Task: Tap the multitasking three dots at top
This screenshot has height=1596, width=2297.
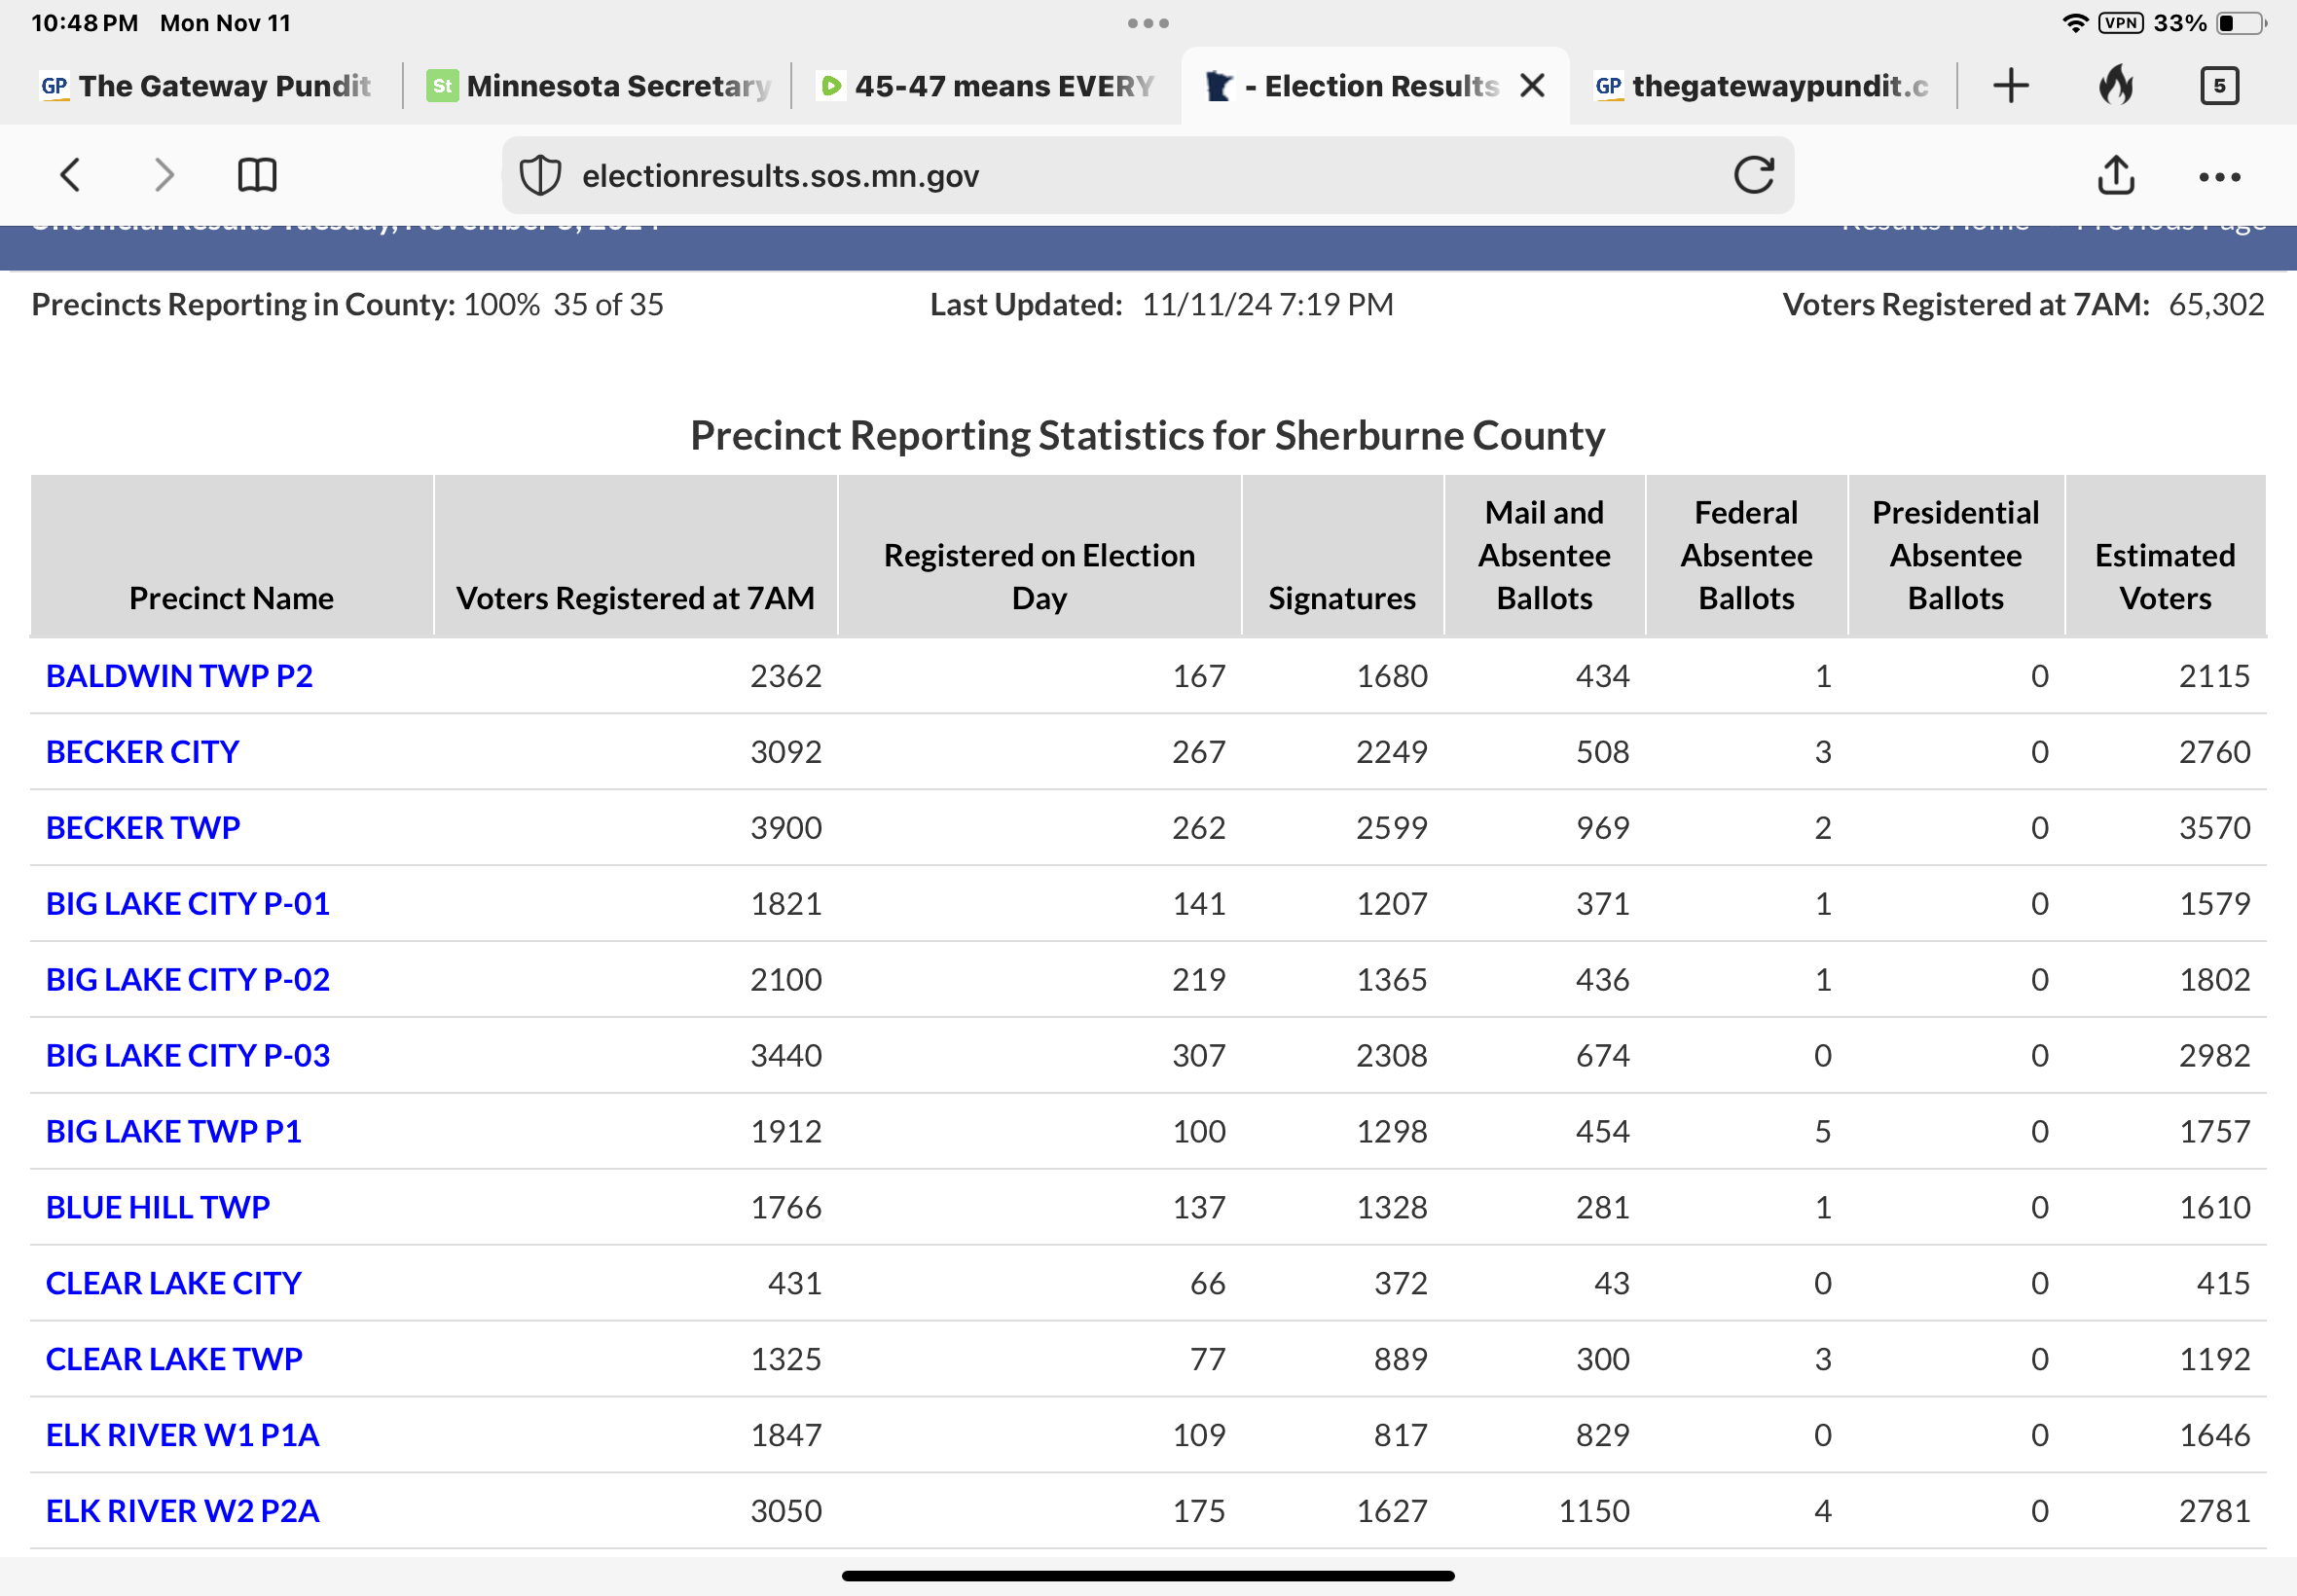Action: click(x=1148, y=23)
